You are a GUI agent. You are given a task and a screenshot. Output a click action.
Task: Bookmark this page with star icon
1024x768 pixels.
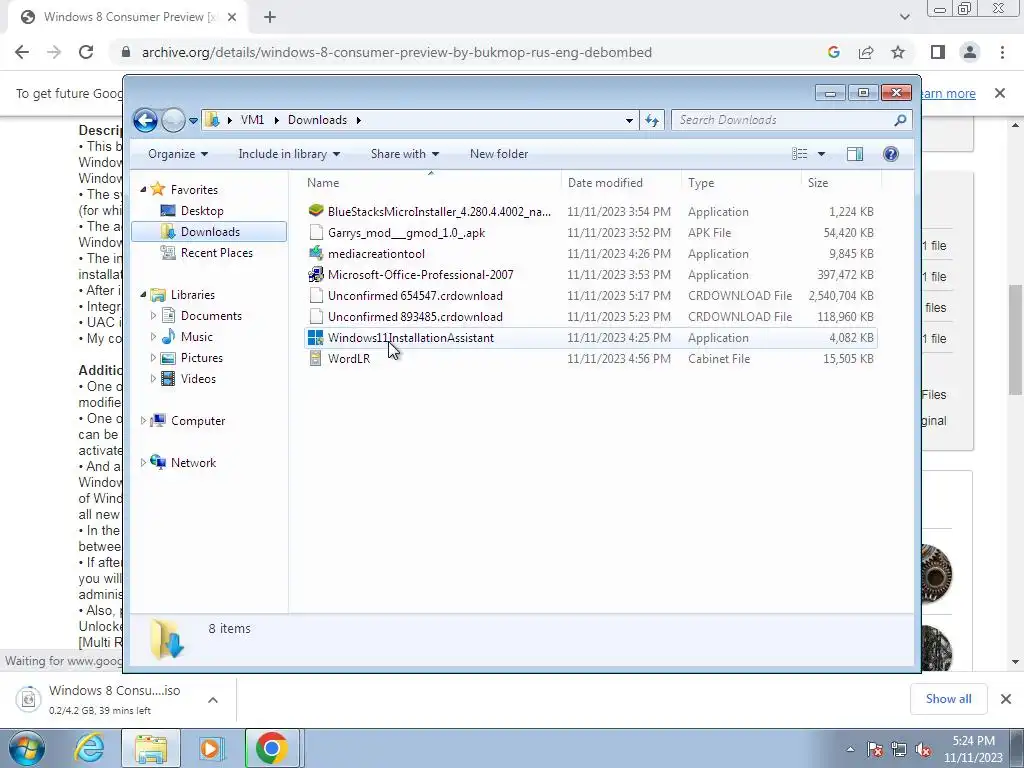[898, 52]
